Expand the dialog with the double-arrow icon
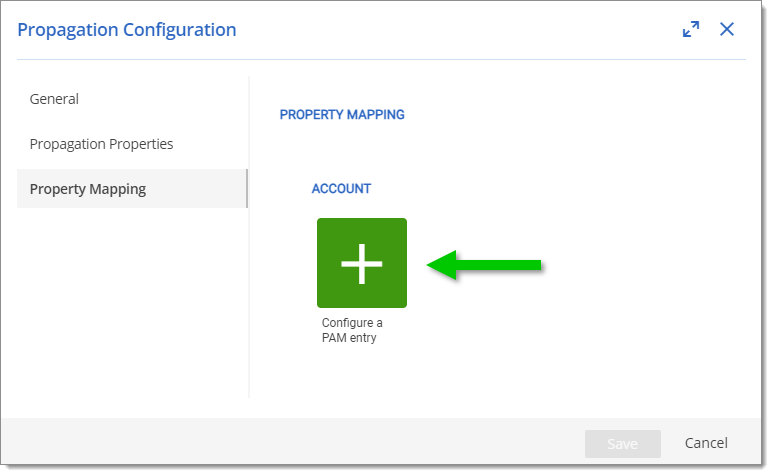This screenshot has height=475, width=772. (691, 29)
